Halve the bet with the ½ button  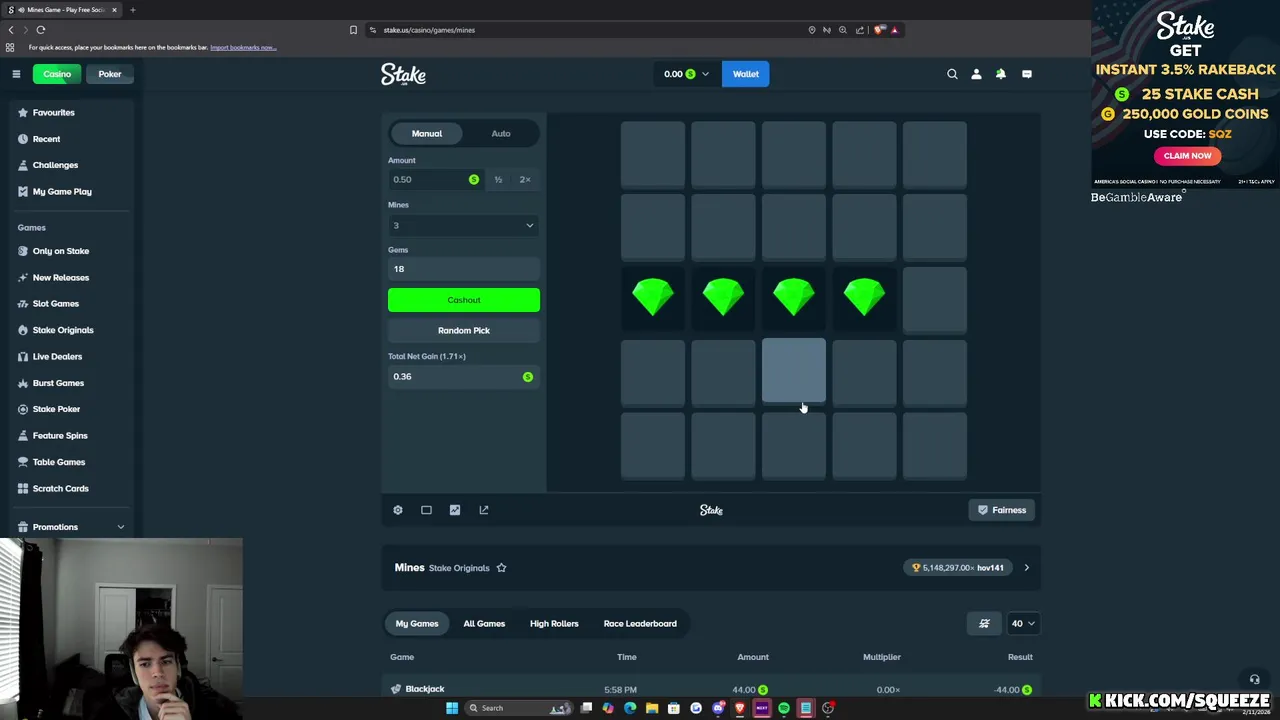point(498,179)
